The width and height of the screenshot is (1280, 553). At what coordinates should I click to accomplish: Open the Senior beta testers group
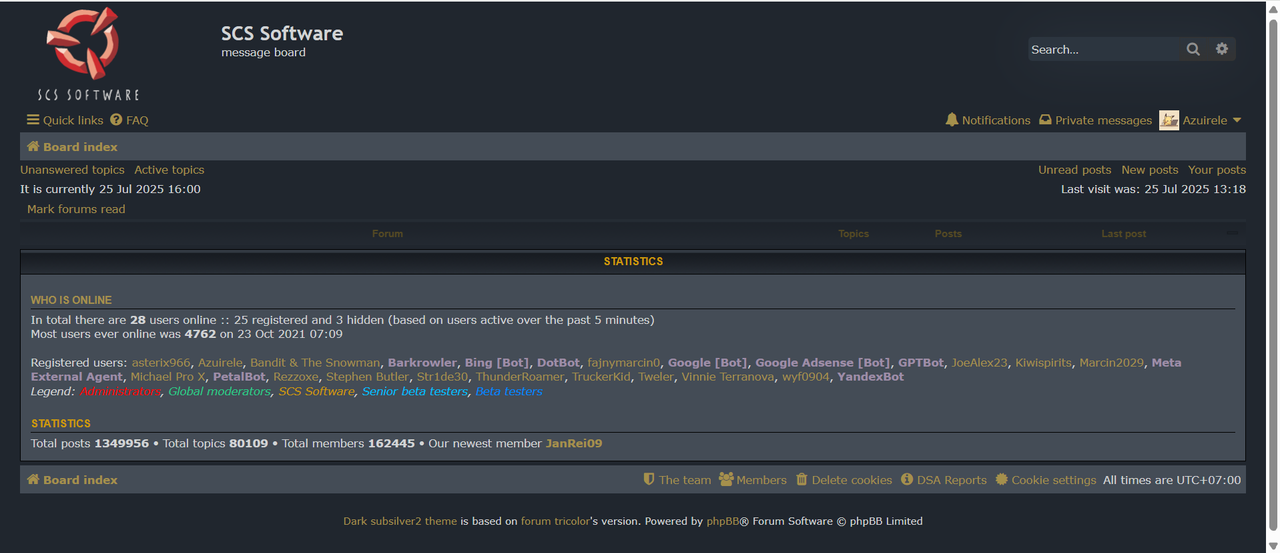[415, 392]
